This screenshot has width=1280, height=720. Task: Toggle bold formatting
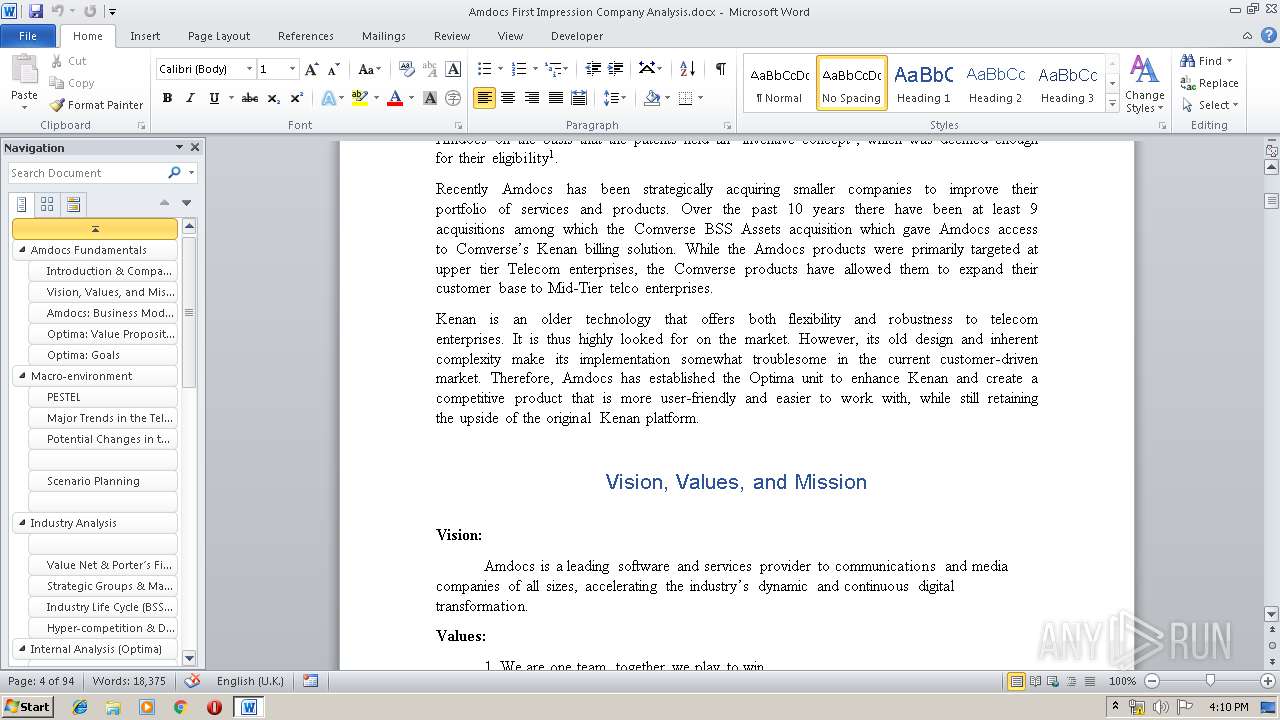coord(167,98)
